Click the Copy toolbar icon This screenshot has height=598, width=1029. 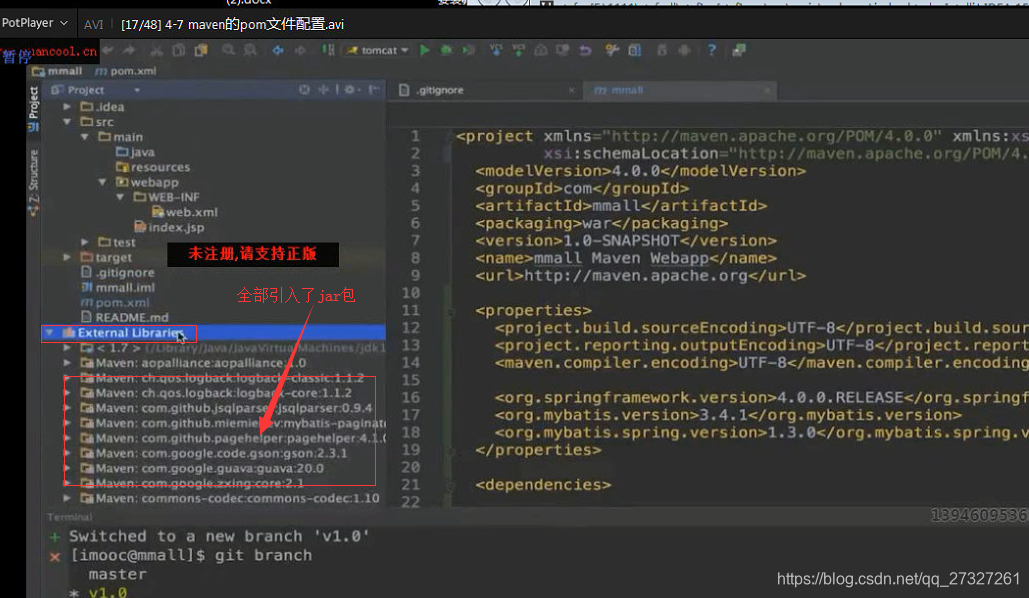click(x=178, y=51)
